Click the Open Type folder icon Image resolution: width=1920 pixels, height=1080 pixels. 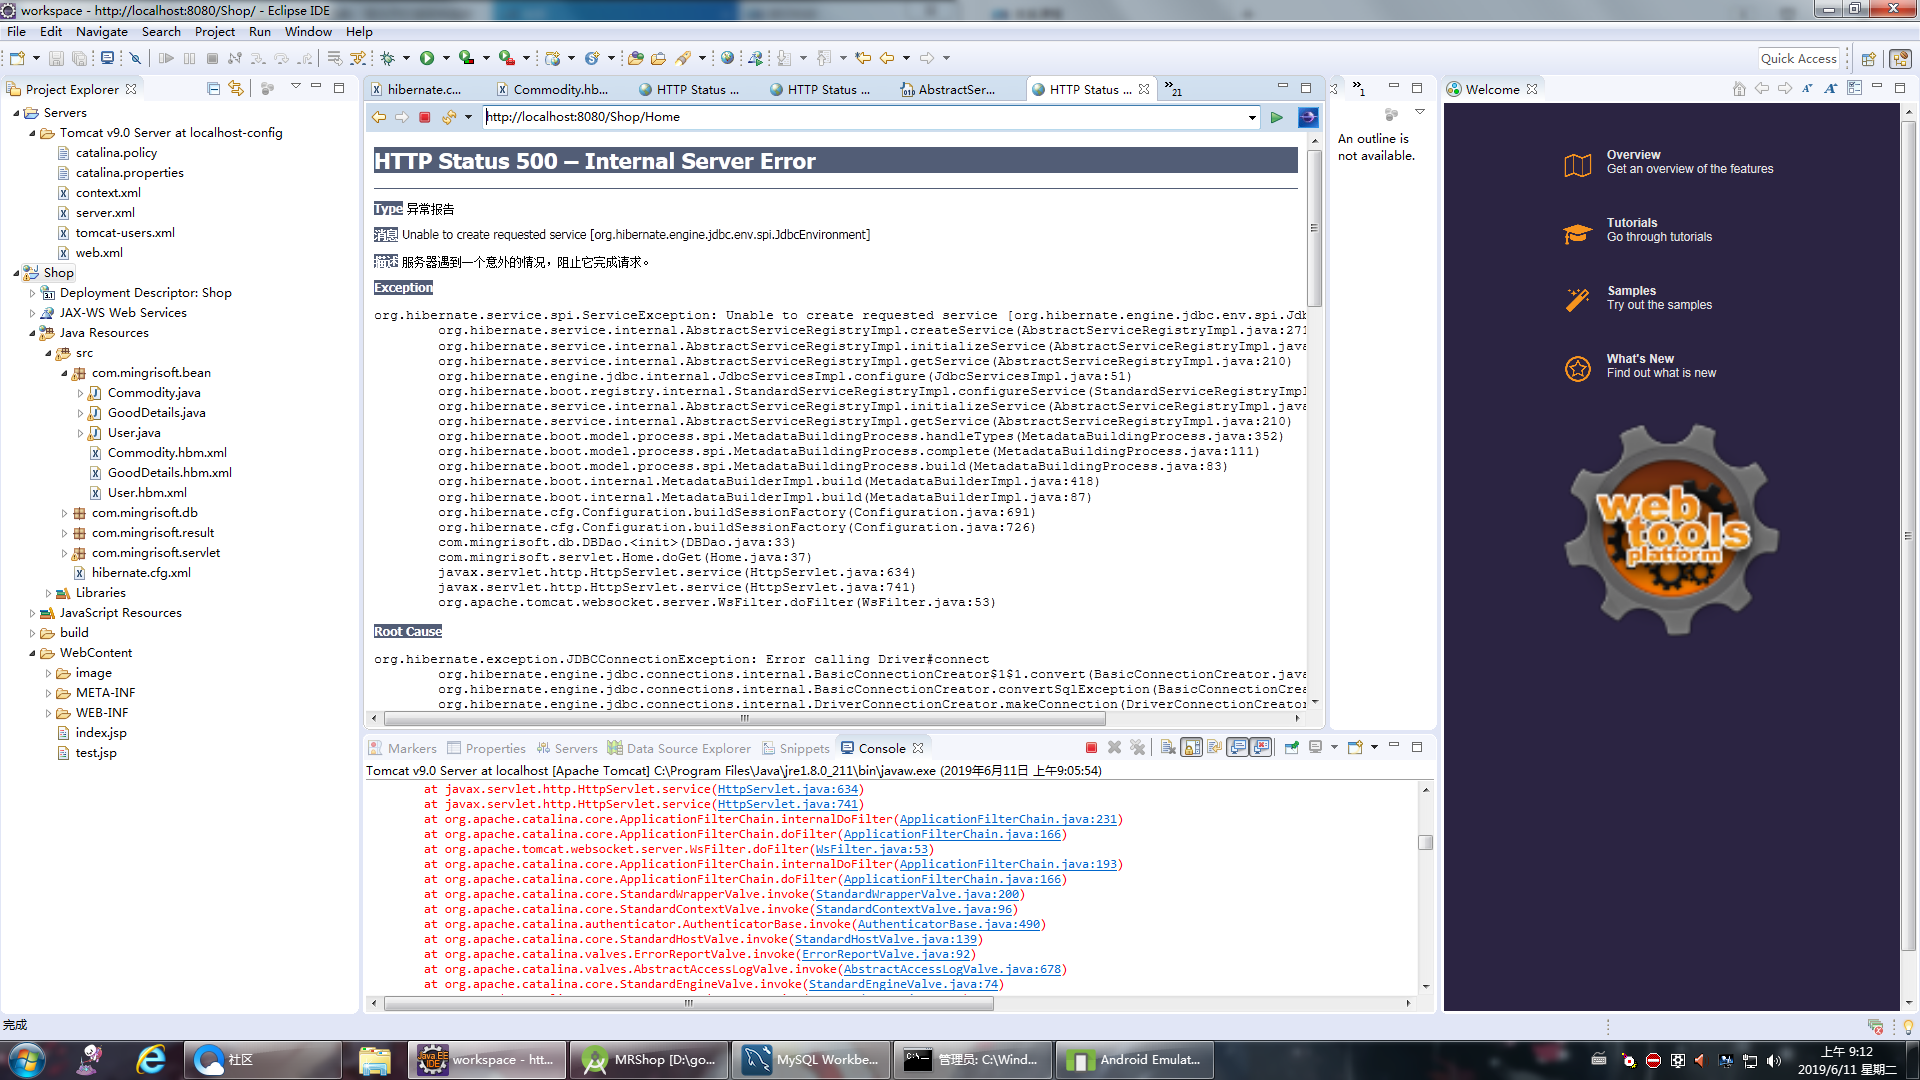point(636,59)
